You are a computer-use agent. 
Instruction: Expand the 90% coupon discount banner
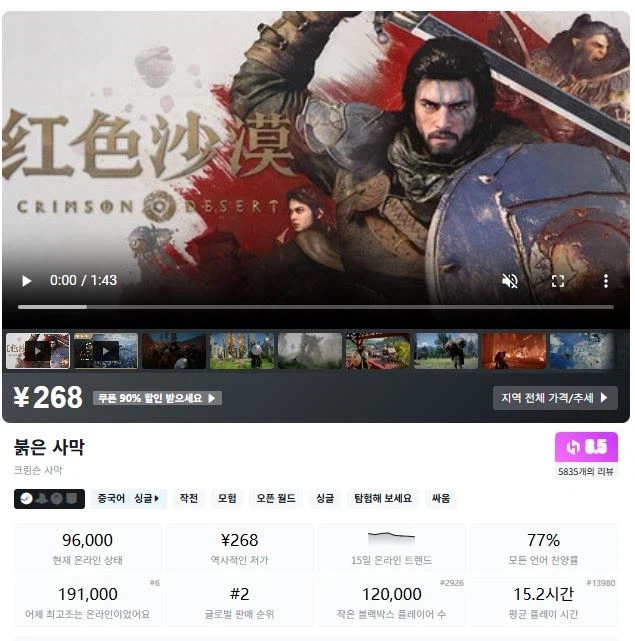pyautogui.click(x=157, y=398)
